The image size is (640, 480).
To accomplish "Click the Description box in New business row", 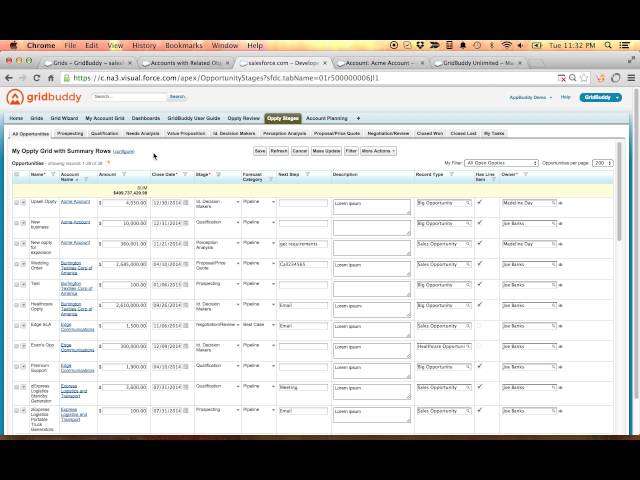I will click(x=371, y=228).
